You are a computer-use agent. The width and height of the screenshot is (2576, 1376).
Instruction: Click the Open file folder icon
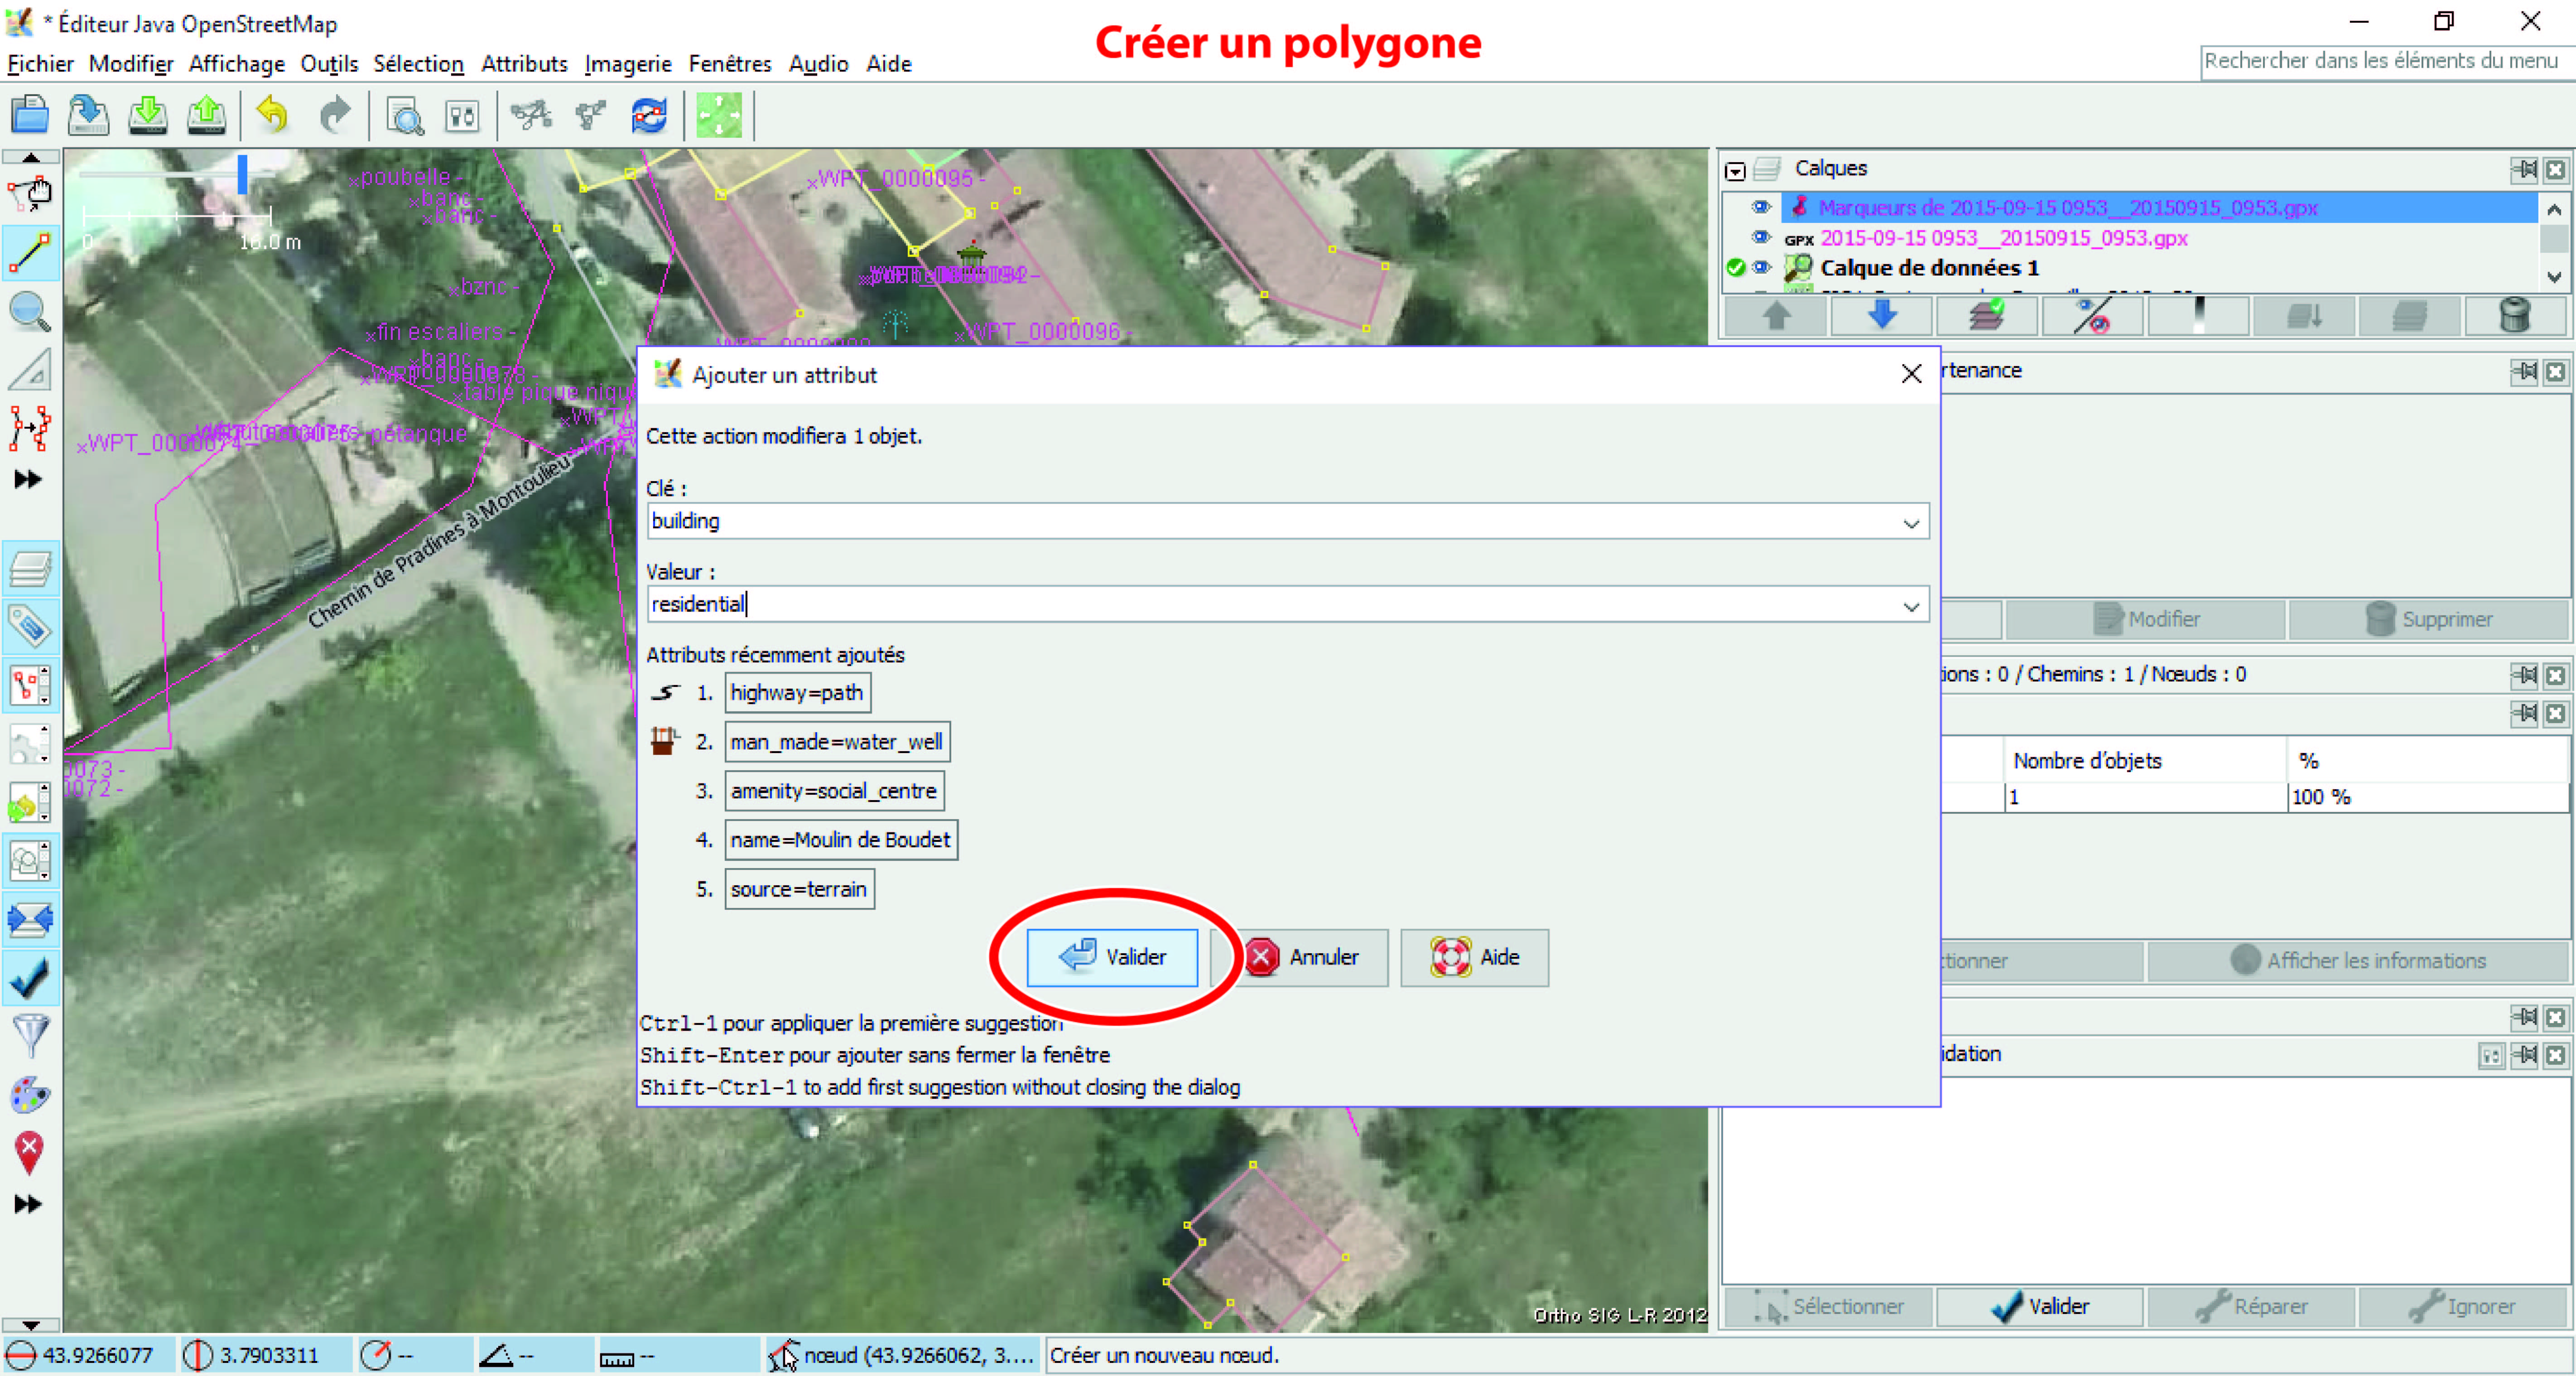click(30, 115)
